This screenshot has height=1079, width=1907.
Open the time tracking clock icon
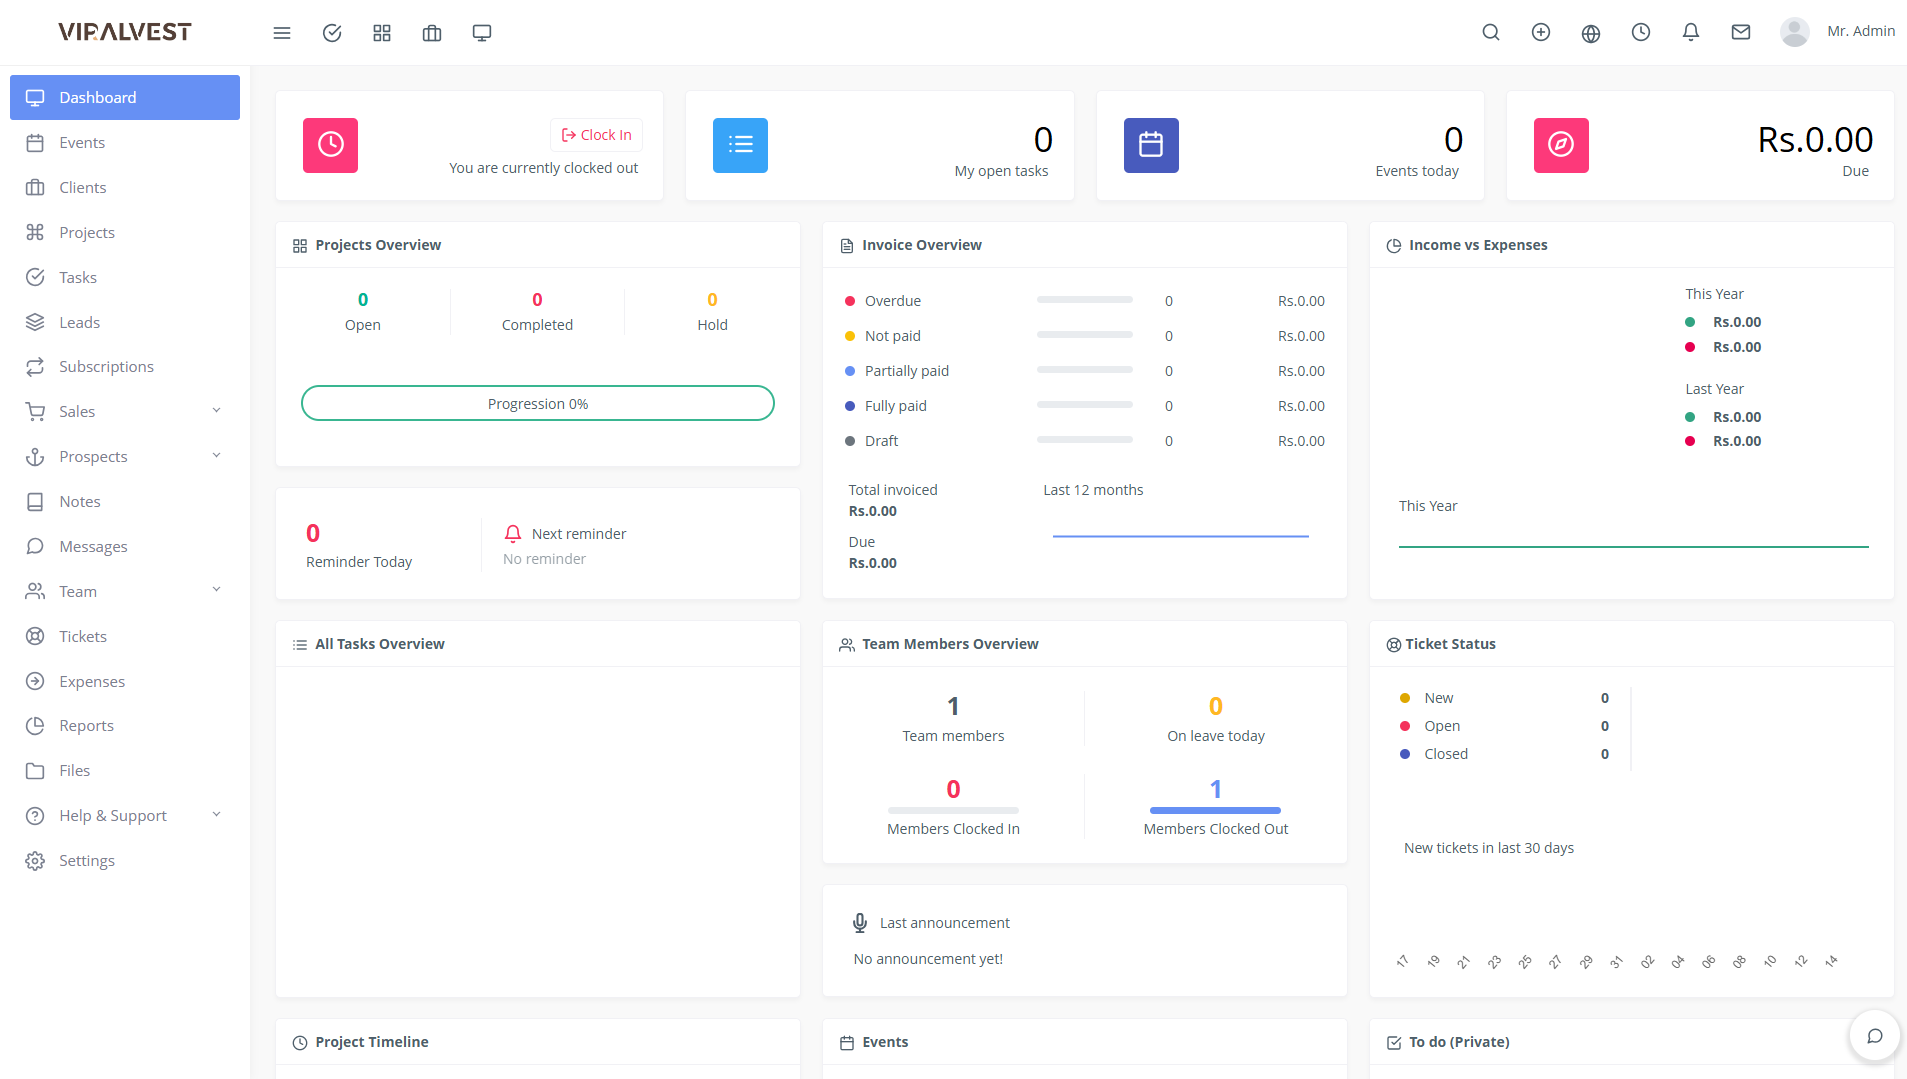coord(1640,32)
